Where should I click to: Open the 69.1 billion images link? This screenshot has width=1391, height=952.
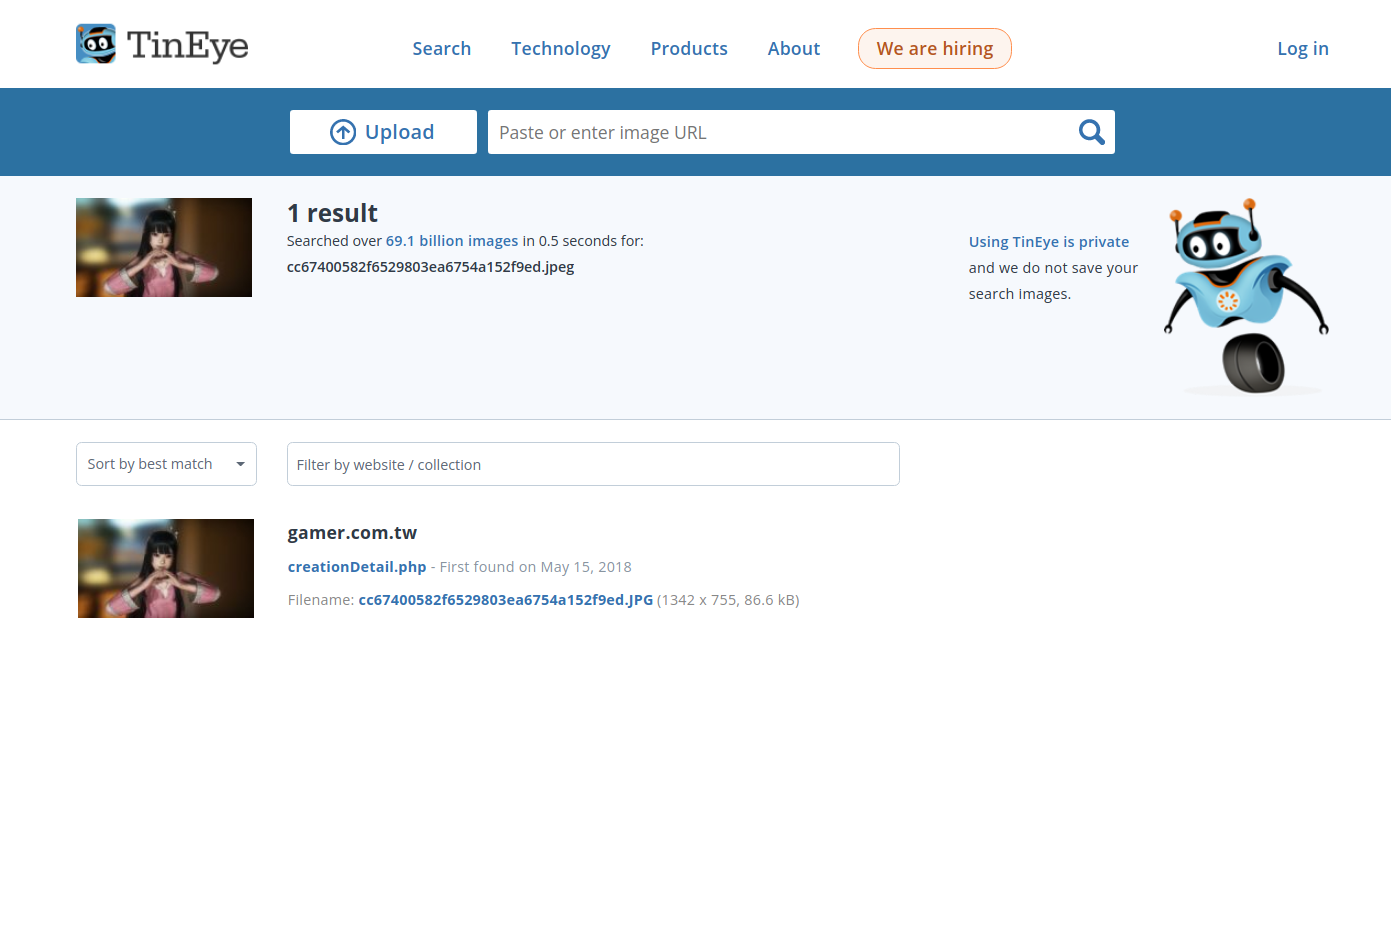pos(452,241)
